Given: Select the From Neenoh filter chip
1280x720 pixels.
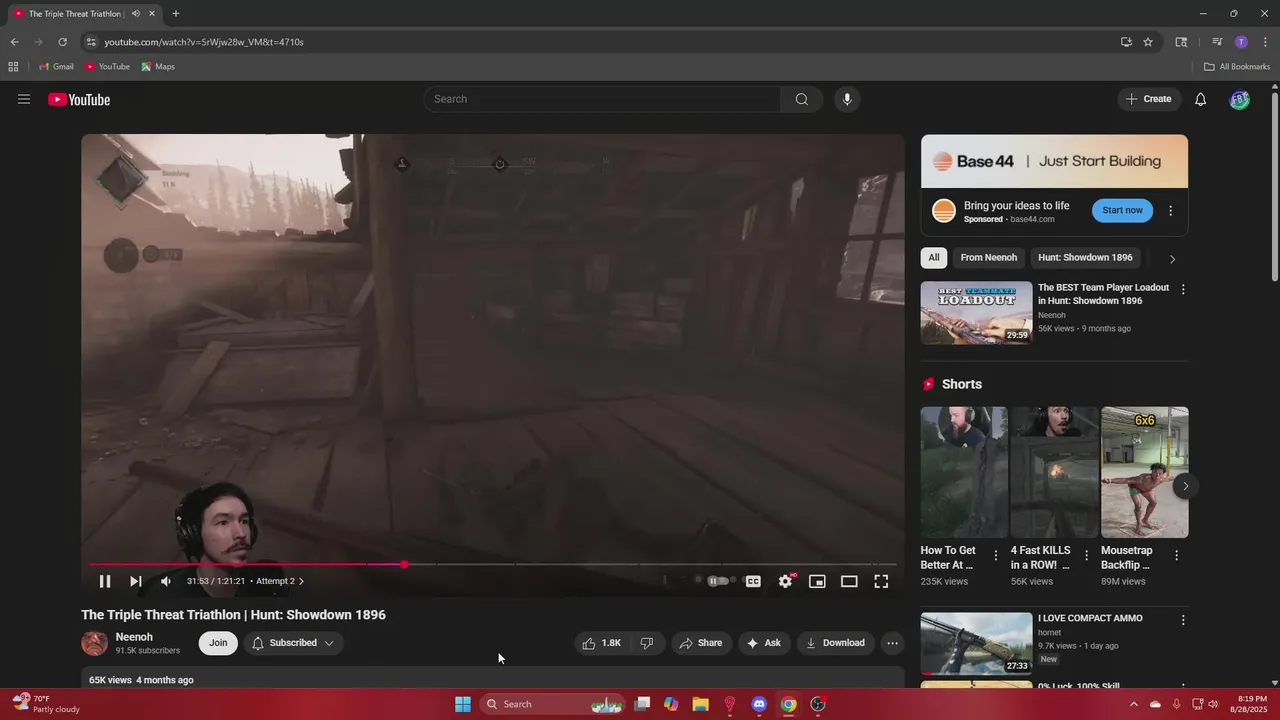Looking at the screenshot, I should coord(989,258).
